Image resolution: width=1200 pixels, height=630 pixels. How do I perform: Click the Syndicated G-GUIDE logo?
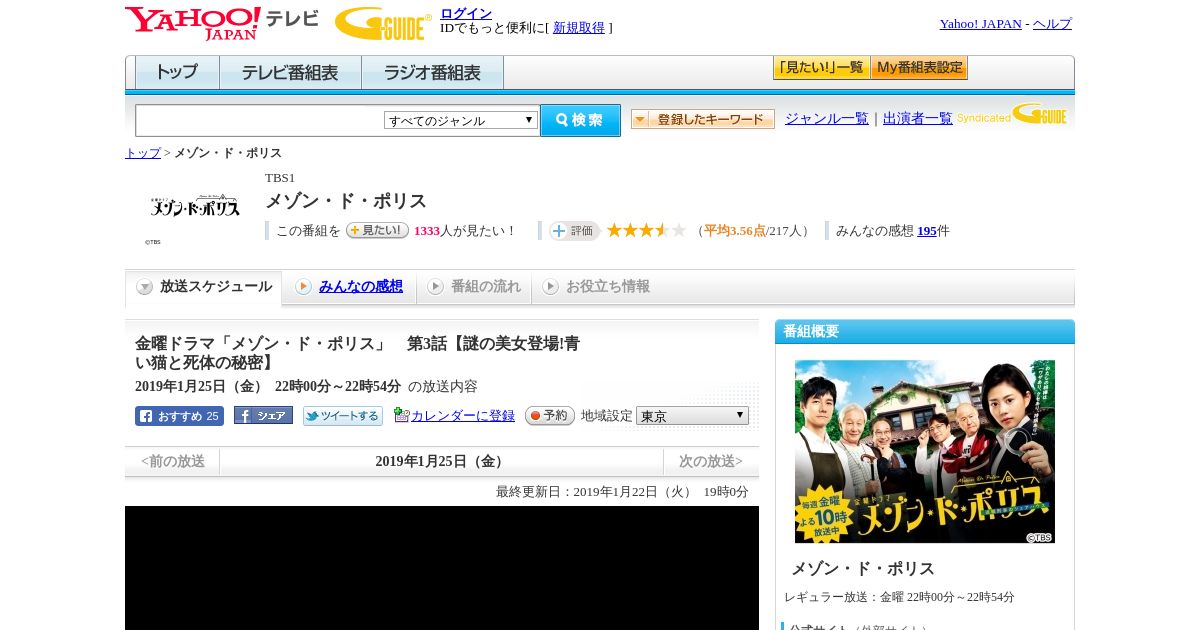(x=1012, y=115)
